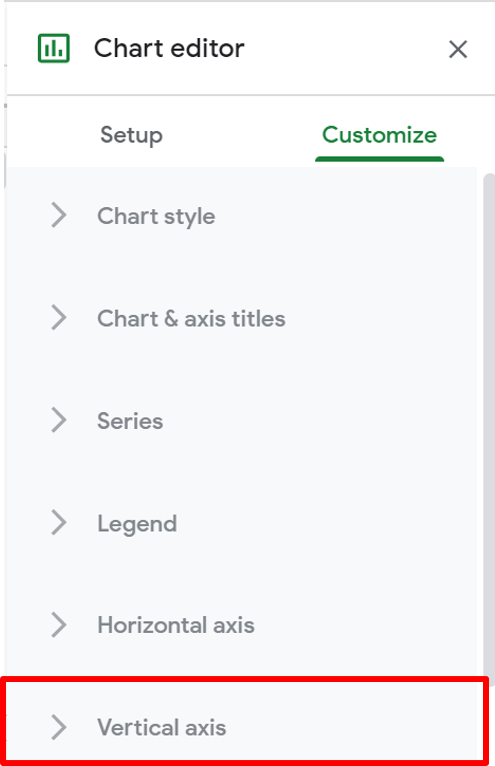This screenshot has width=495, height=766.
Task: Open the Chart style section label
Action: click(x=156, y=216)
